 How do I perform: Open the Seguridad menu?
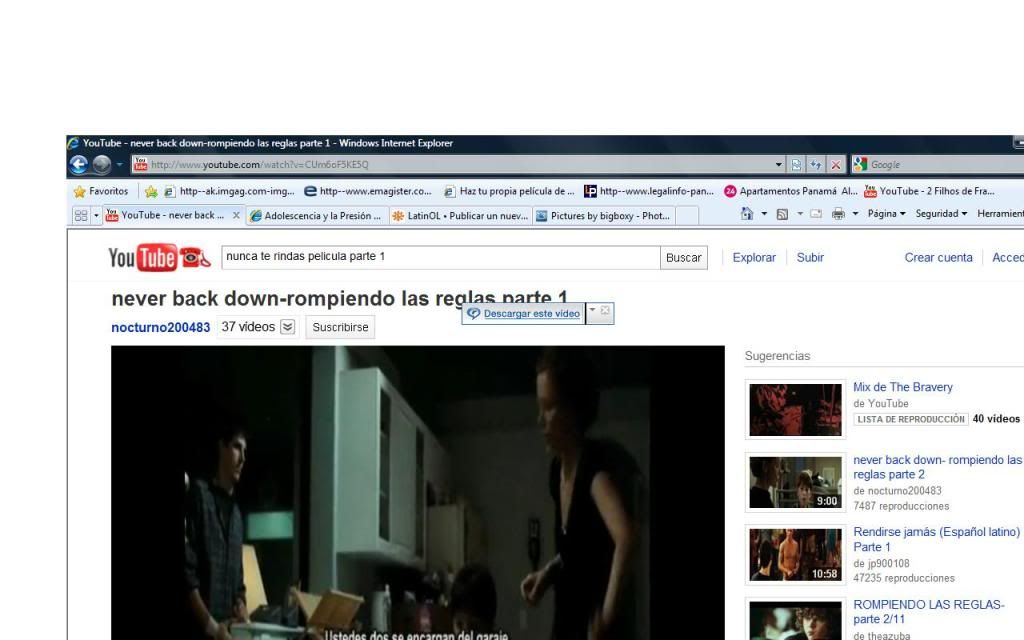(x=941, y=214)
